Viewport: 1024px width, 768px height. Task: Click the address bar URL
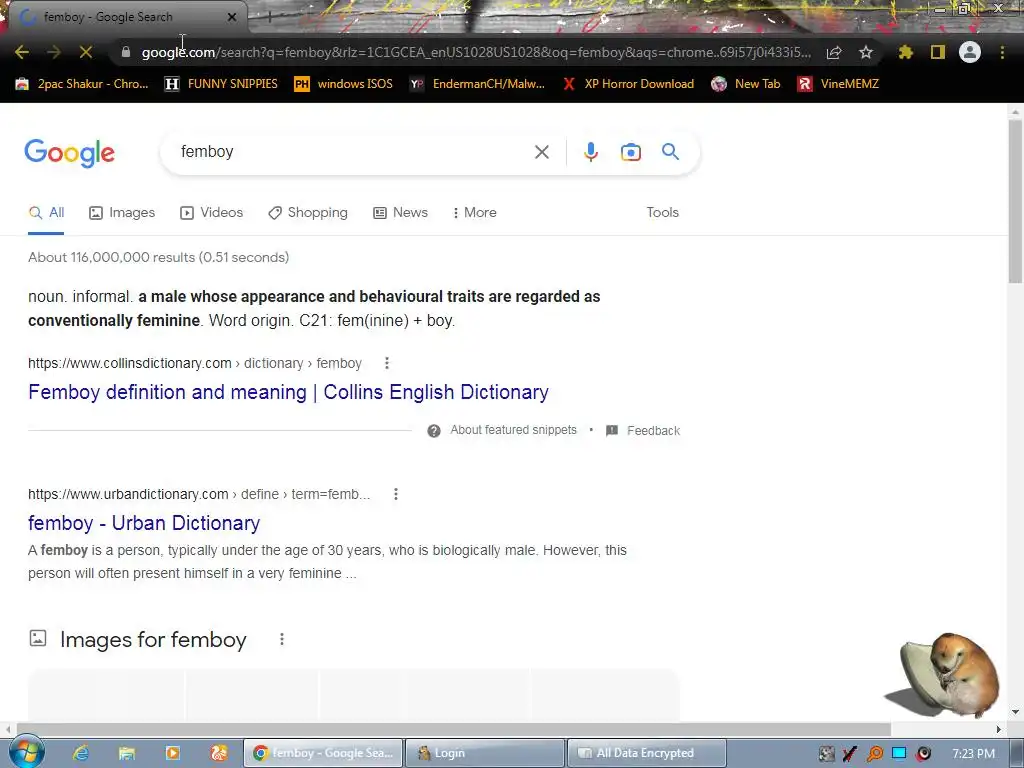pos(476,52)
